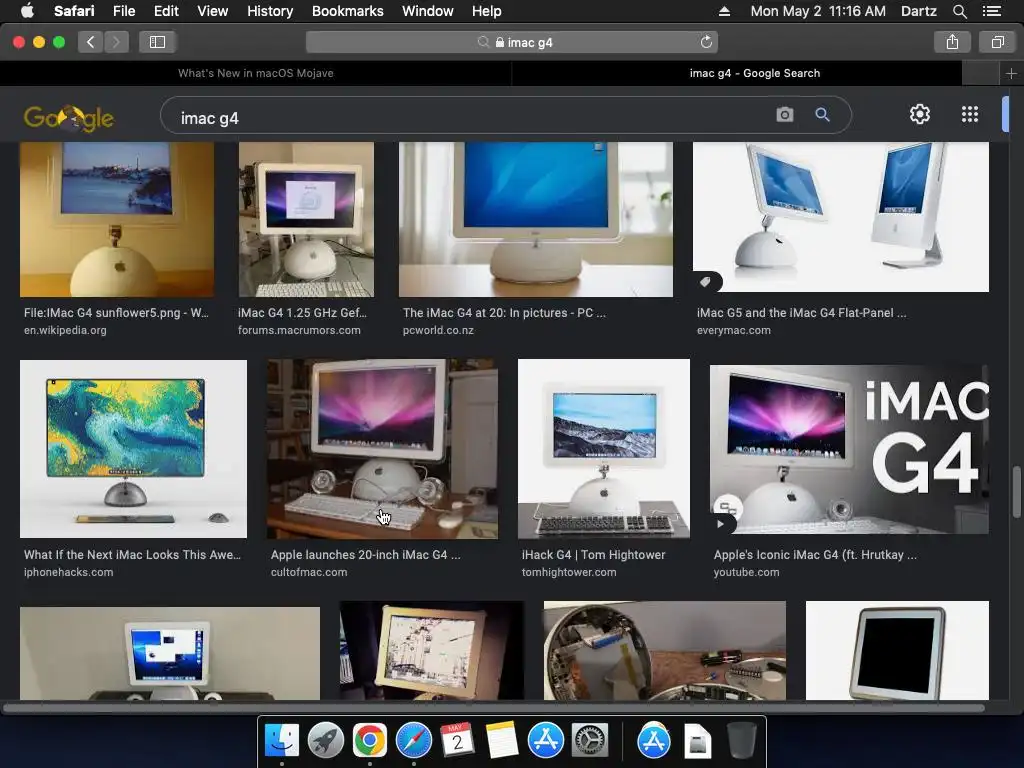
Task: Open the document file in the Dock
Action: pos(697,741)
